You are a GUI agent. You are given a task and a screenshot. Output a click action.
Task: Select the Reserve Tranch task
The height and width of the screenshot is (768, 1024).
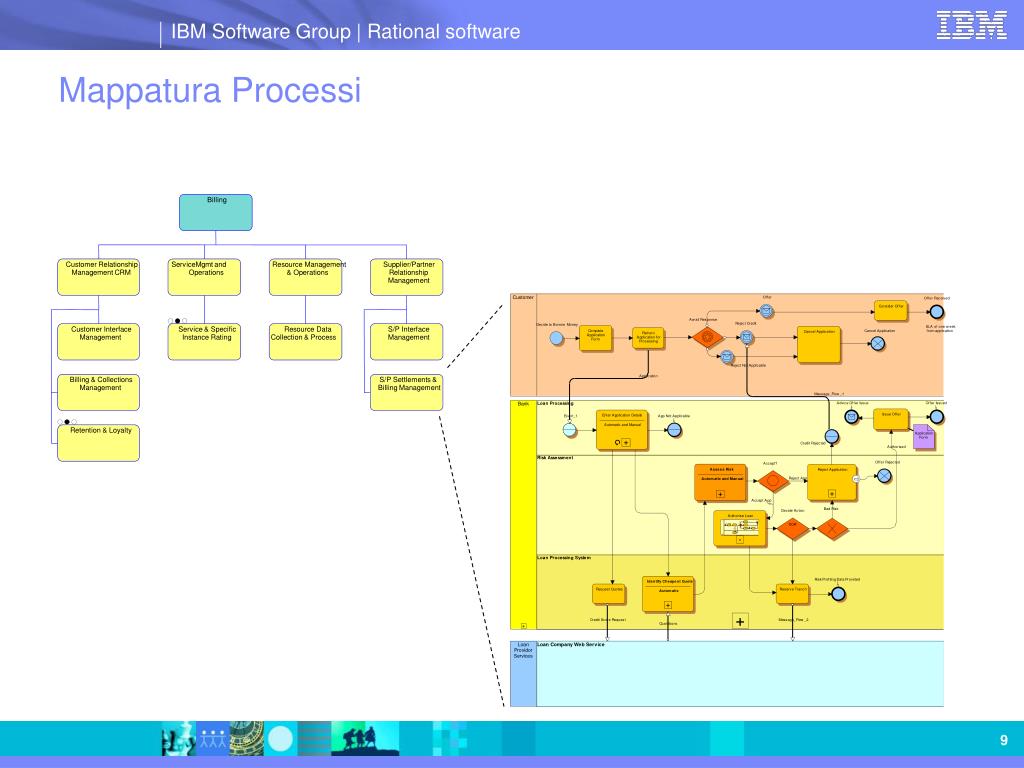[792, 593]
